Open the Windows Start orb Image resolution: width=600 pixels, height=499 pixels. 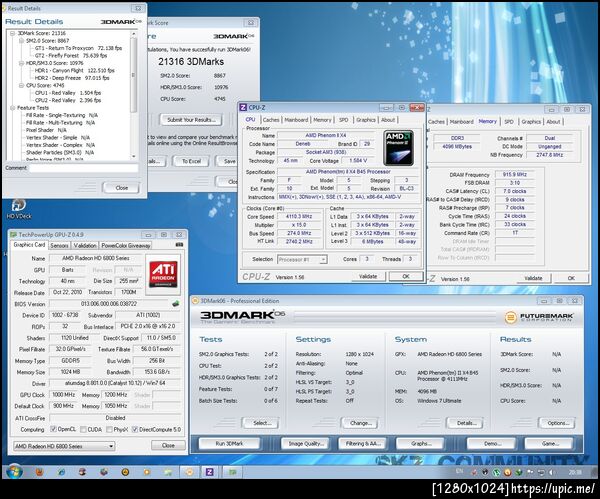click(14, 472)
